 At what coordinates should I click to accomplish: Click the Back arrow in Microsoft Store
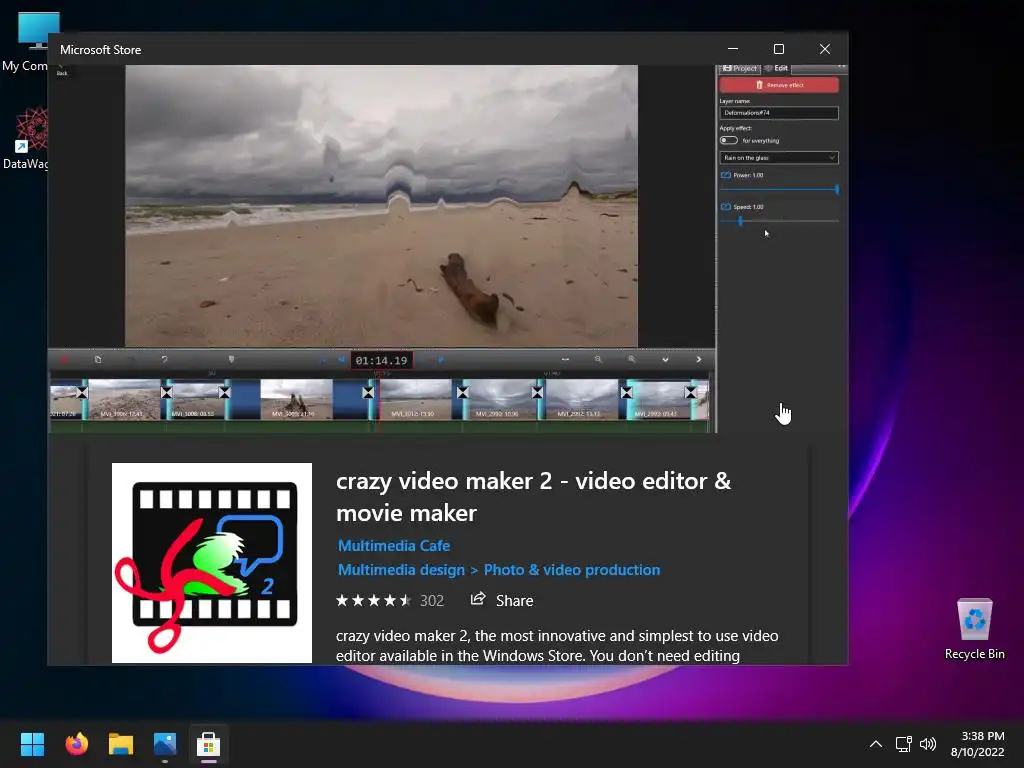[61, 70]
